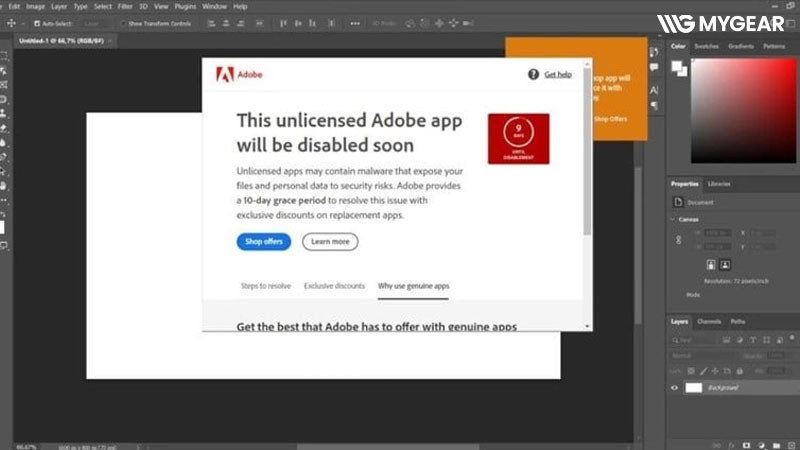
Task: Switch to the Swatches tab
Action: click(707, 46)
